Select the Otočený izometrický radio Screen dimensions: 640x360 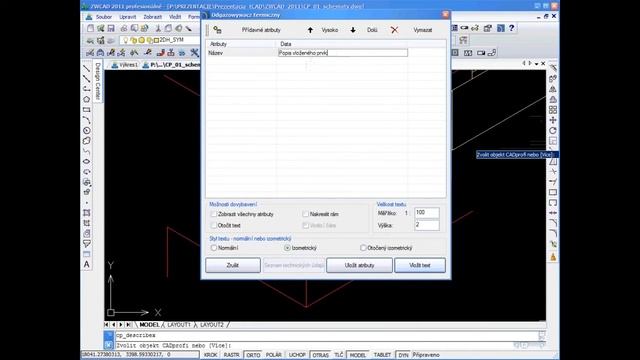click(x=363, y=248)
